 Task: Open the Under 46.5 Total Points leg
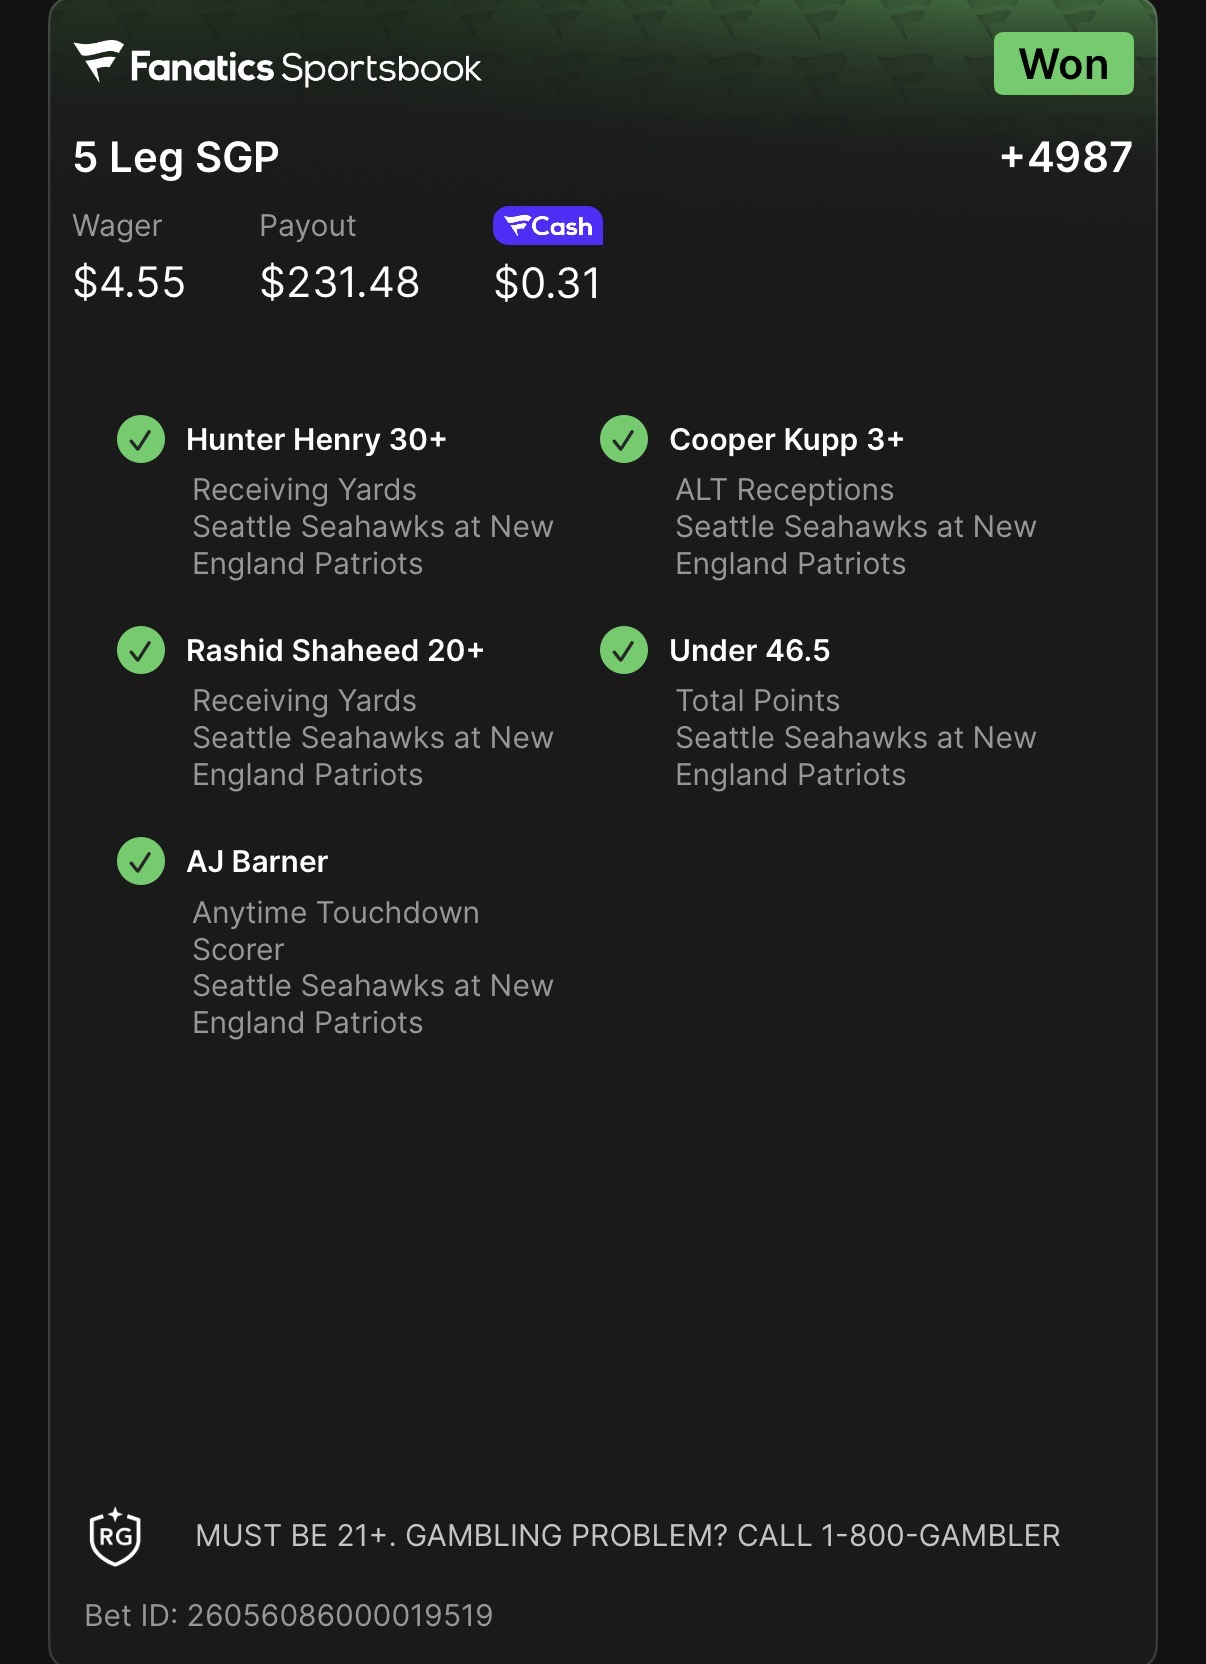click(749, 650)
